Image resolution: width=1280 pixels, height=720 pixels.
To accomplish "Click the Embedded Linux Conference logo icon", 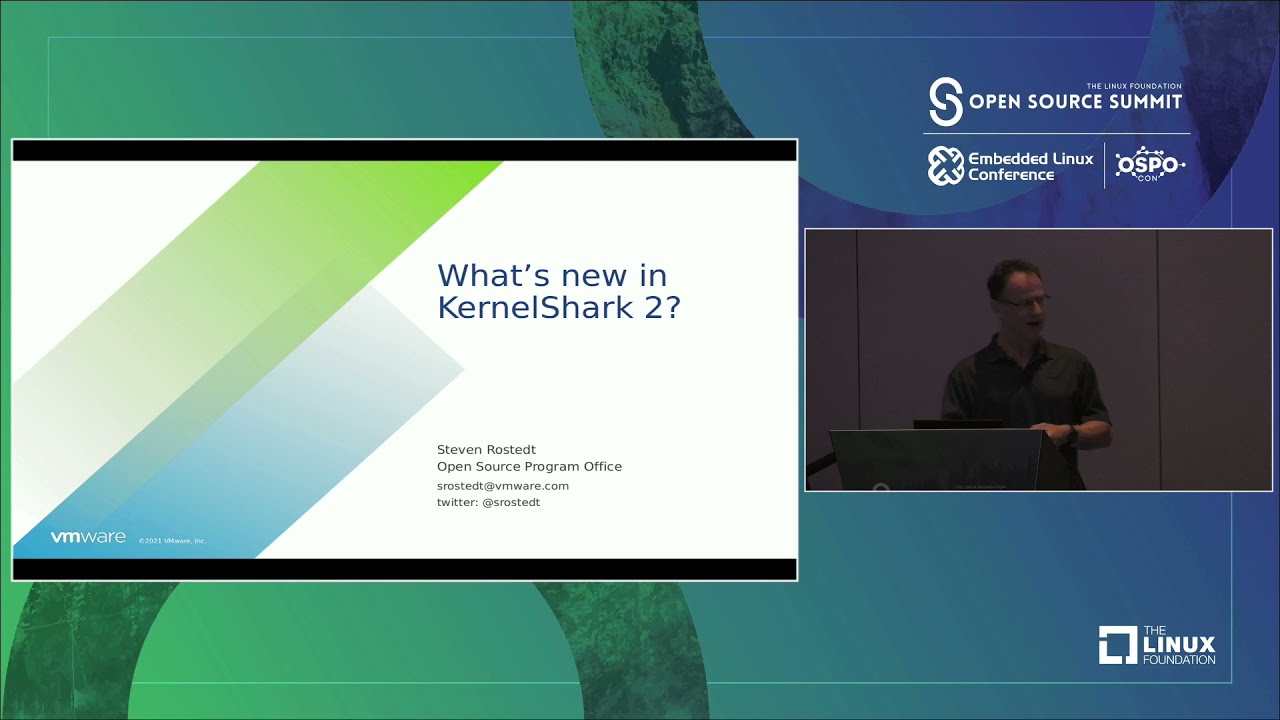I will tap(945, 166).
